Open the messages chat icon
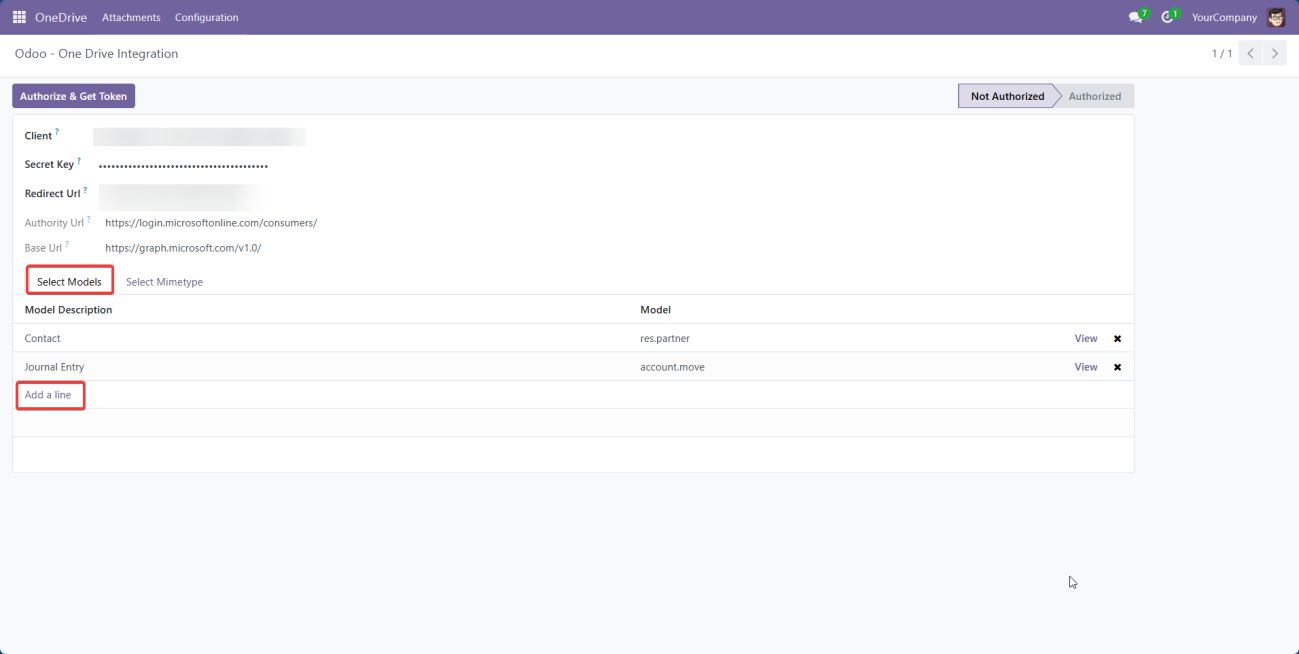Image resolution: width=1299 pixels, height=654 pixels. pyautogui.click(x=1135, y=17)
